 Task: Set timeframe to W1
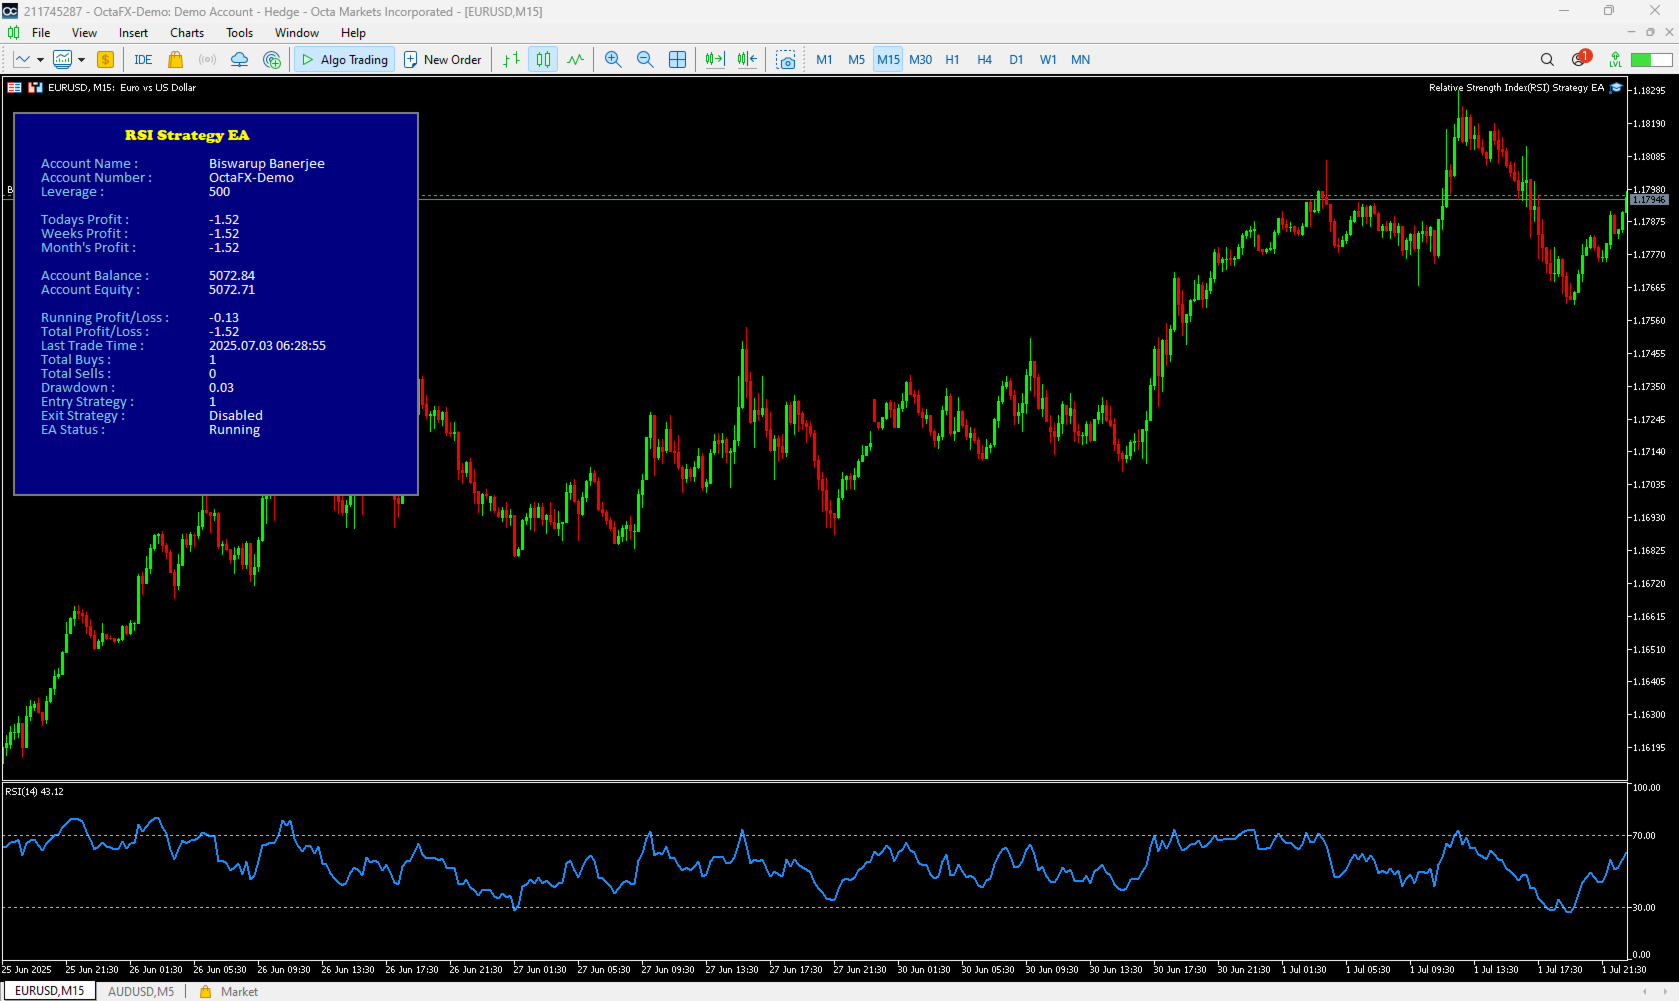pyautogui.click(x=1048, y=60)
